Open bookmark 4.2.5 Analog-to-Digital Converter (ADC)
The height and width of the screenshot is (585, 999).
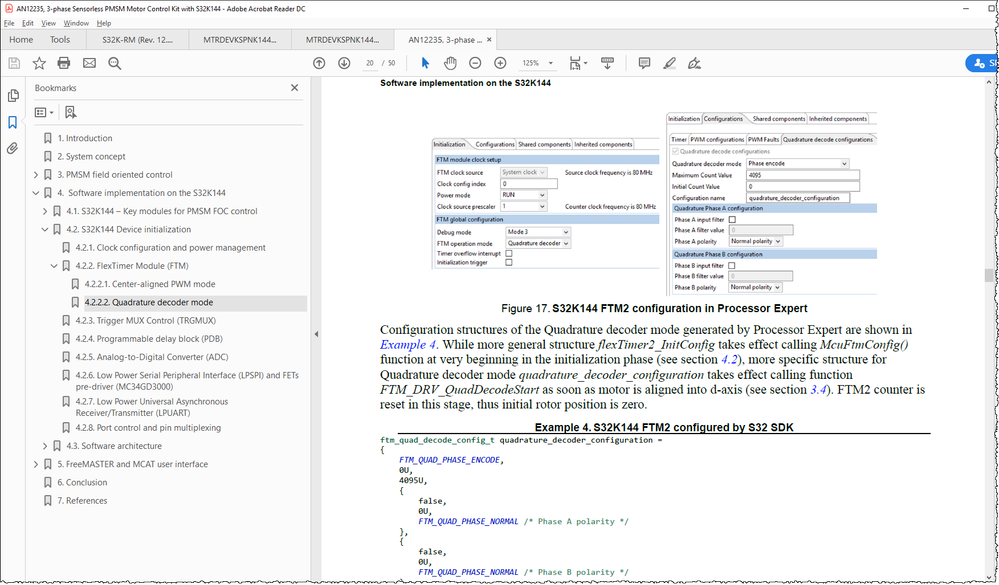152,358
